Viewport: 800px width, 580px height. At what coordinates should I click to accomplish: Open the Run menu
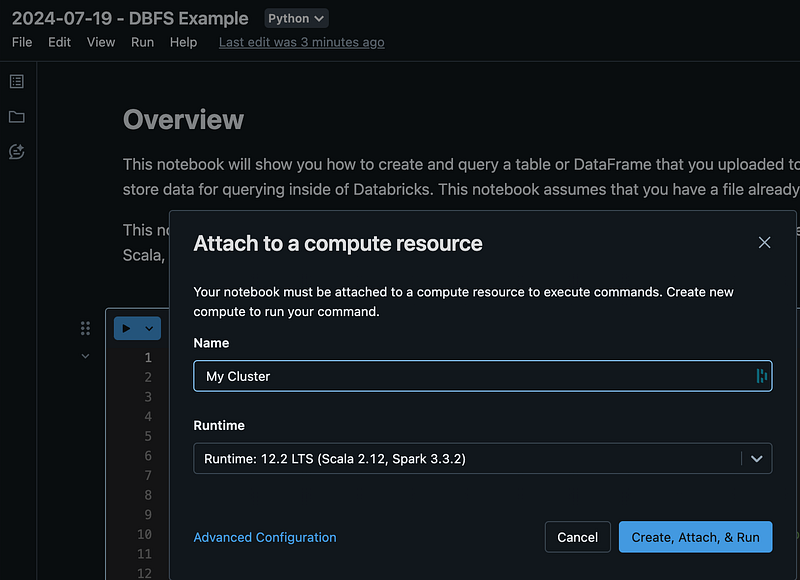[x=142, y=42]
